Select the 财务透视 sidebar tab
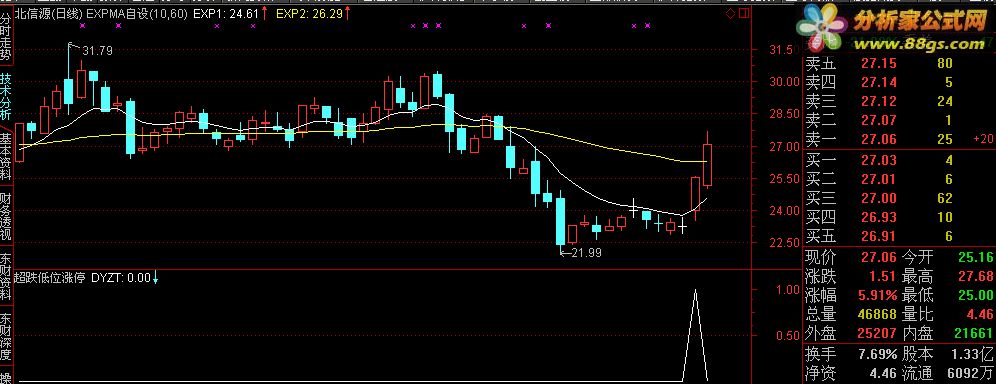Screen dimensions: 996x384 pyautogui.click(x=6, y=216)
